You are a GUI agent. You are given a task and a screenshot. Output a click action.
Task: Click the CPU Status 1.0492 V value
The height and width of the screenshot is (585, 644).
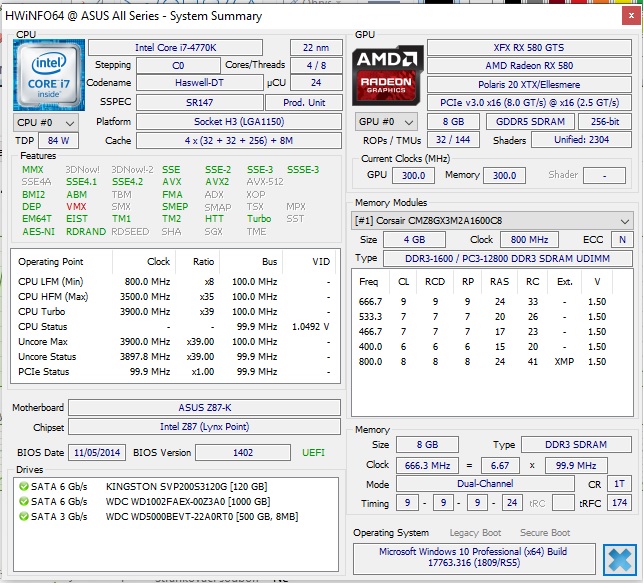tap(310, 327)
